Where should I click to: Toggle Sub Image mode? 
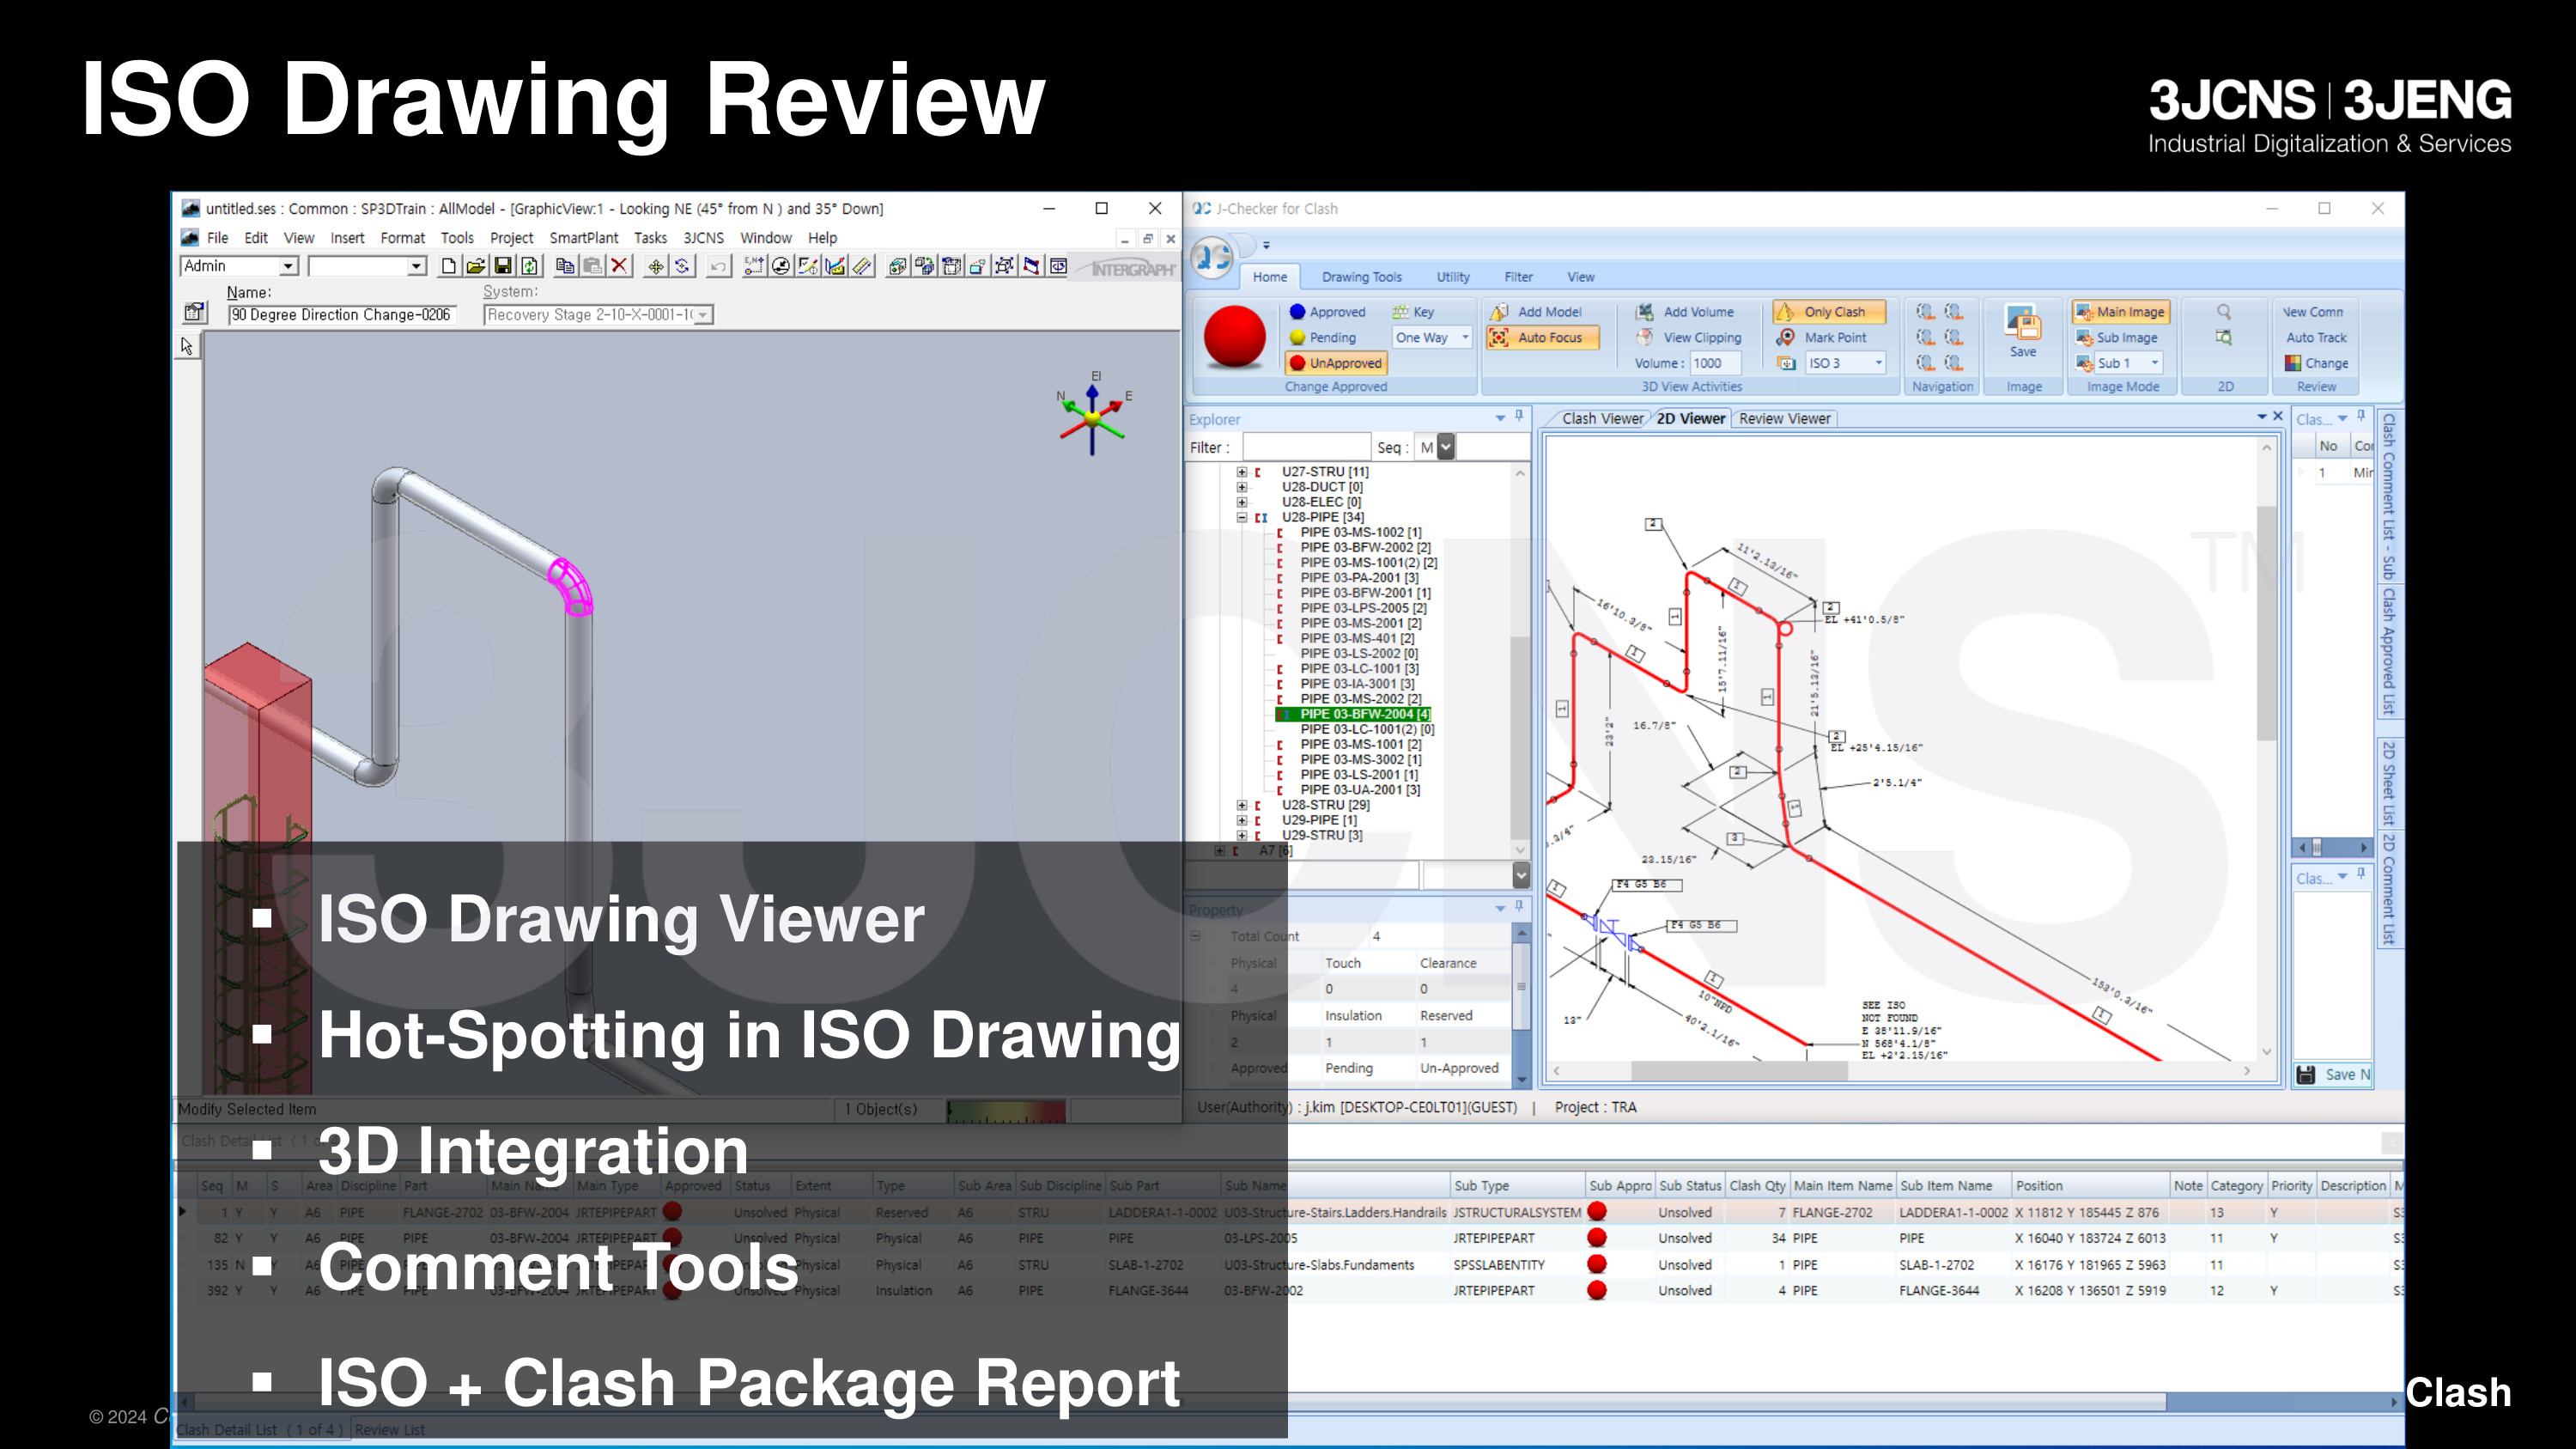coord(2117,338)
